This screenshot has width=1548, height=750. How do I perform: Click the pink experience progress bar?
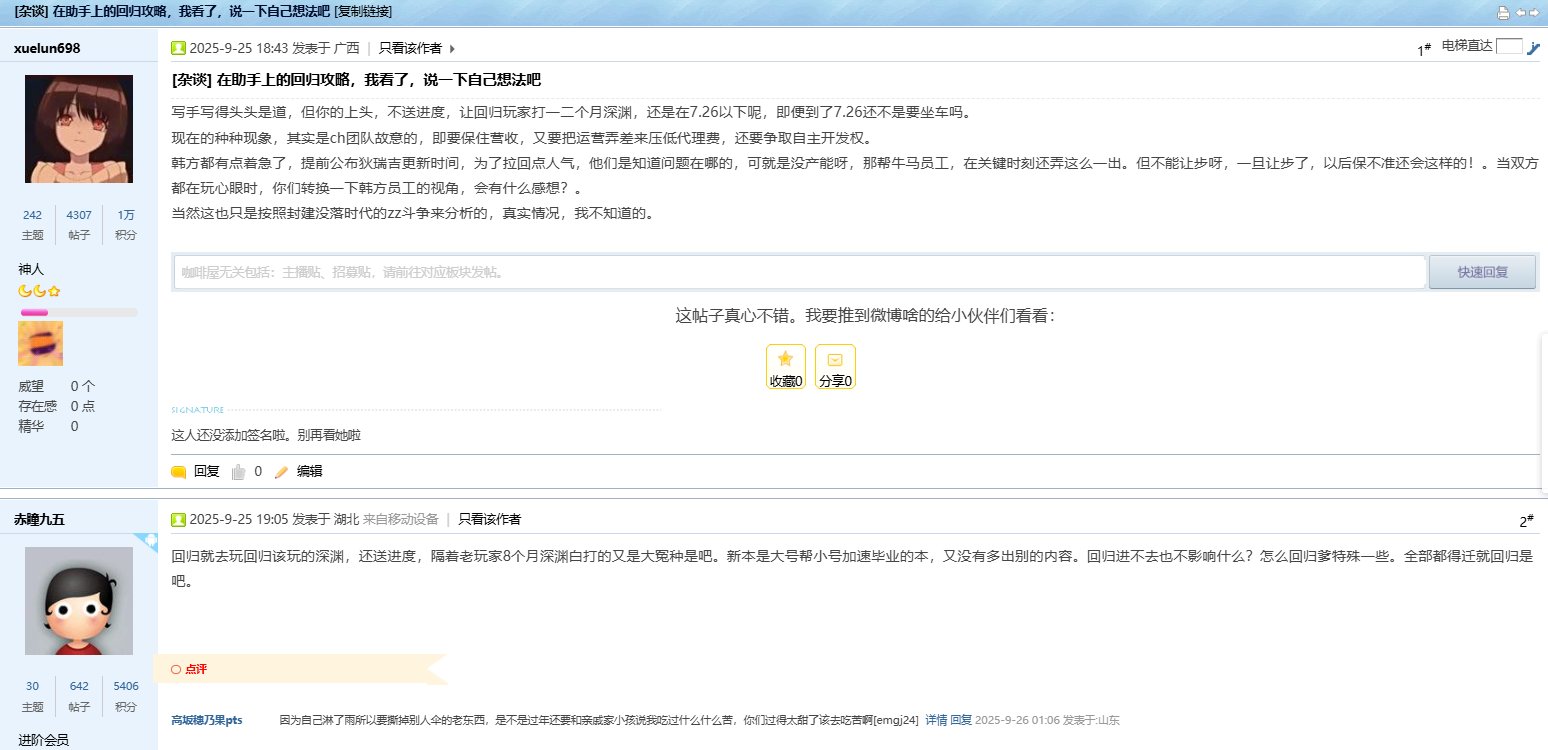[32, 311]
